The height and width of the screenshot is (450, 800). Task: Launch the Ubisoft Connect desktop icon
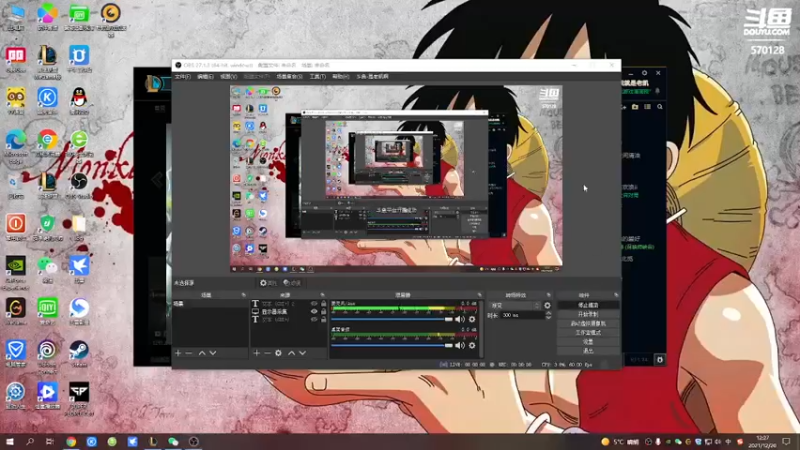pyautogui.click(x=47, y=357)
